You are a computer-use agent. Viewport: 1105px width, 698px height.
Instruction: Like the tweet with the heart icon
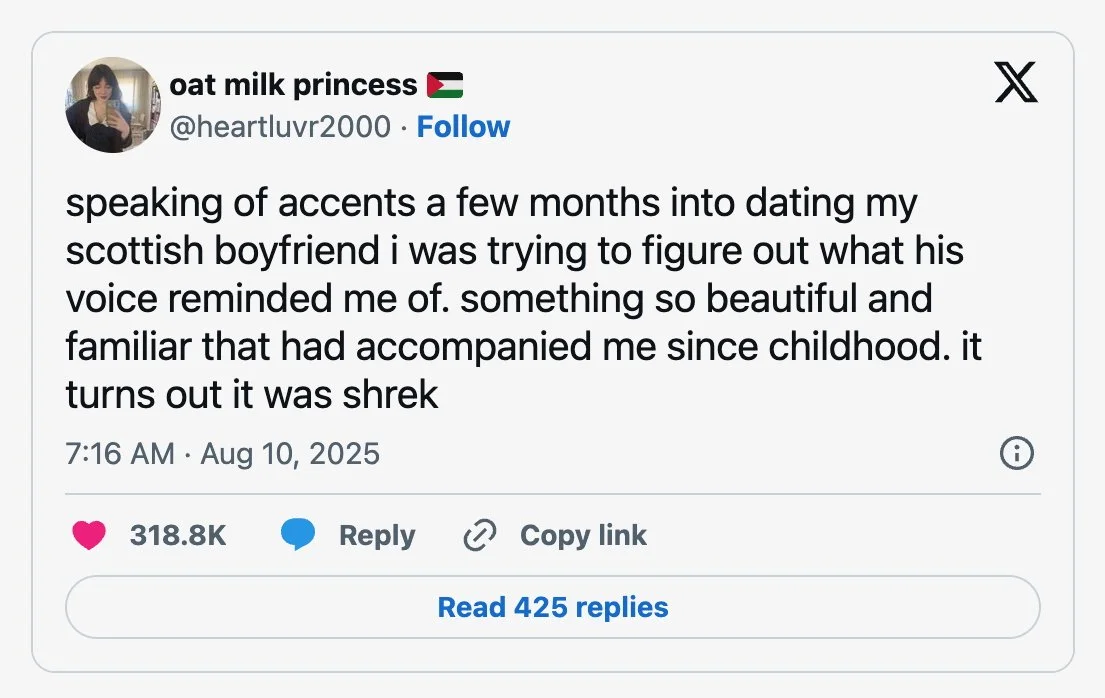89,536
